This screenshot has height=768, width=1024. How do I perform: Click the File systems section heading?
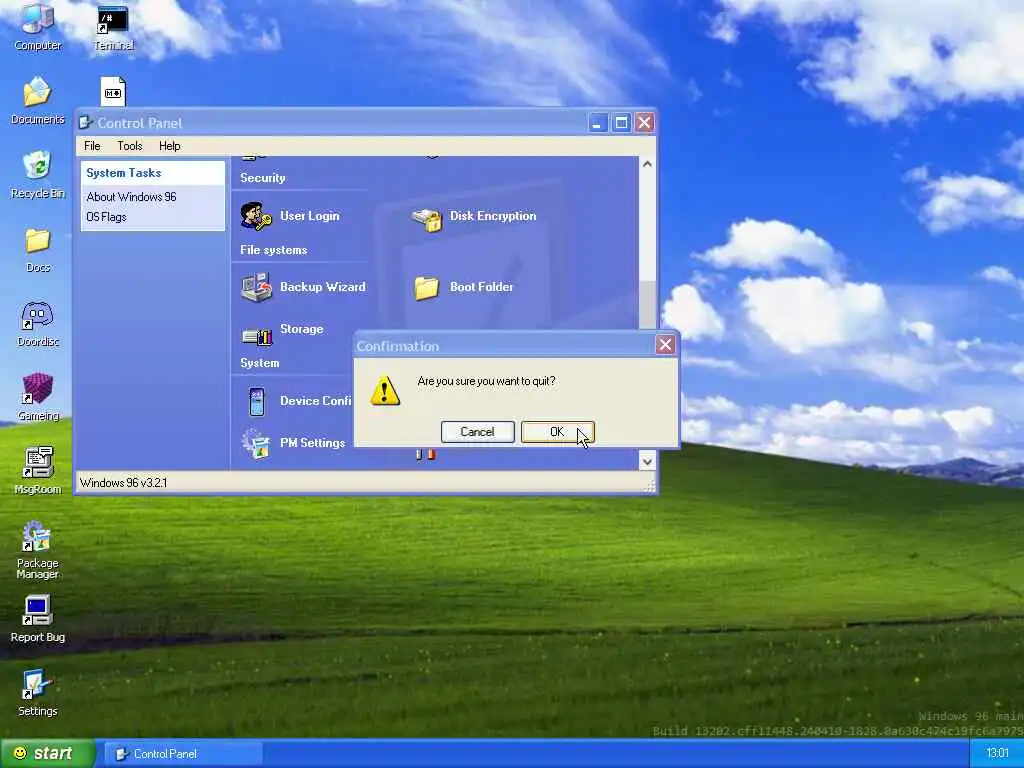pos(274,250)
